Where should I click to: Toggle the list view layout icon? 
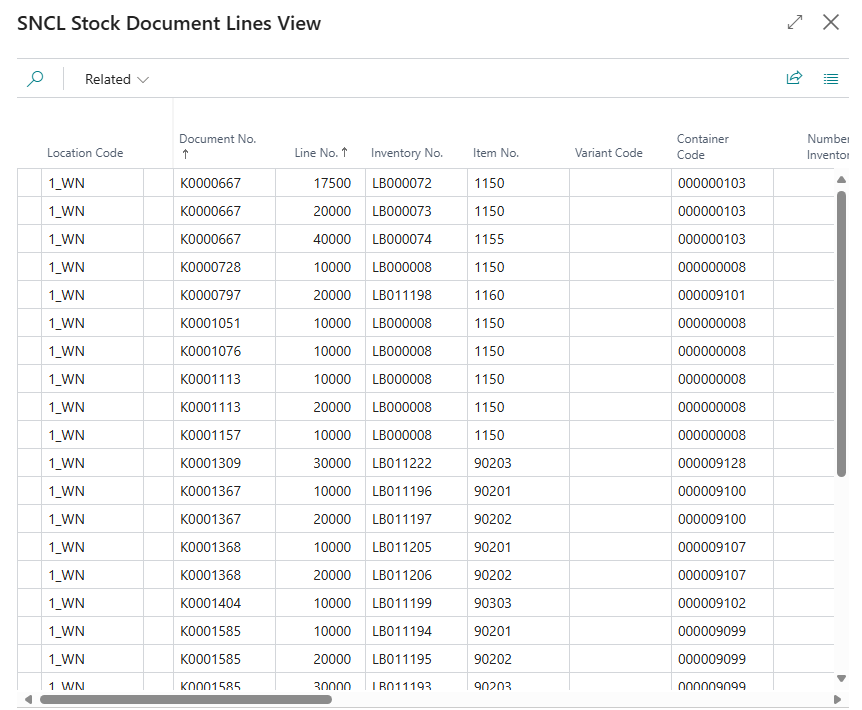click(830, 79)
